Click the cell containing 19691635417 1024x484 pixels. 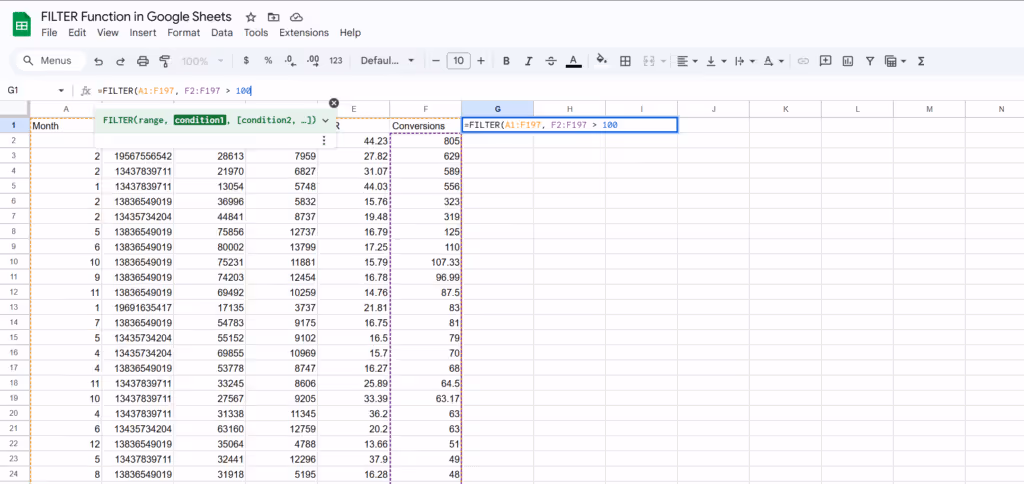pyautogui.click(x=138, y=307)
